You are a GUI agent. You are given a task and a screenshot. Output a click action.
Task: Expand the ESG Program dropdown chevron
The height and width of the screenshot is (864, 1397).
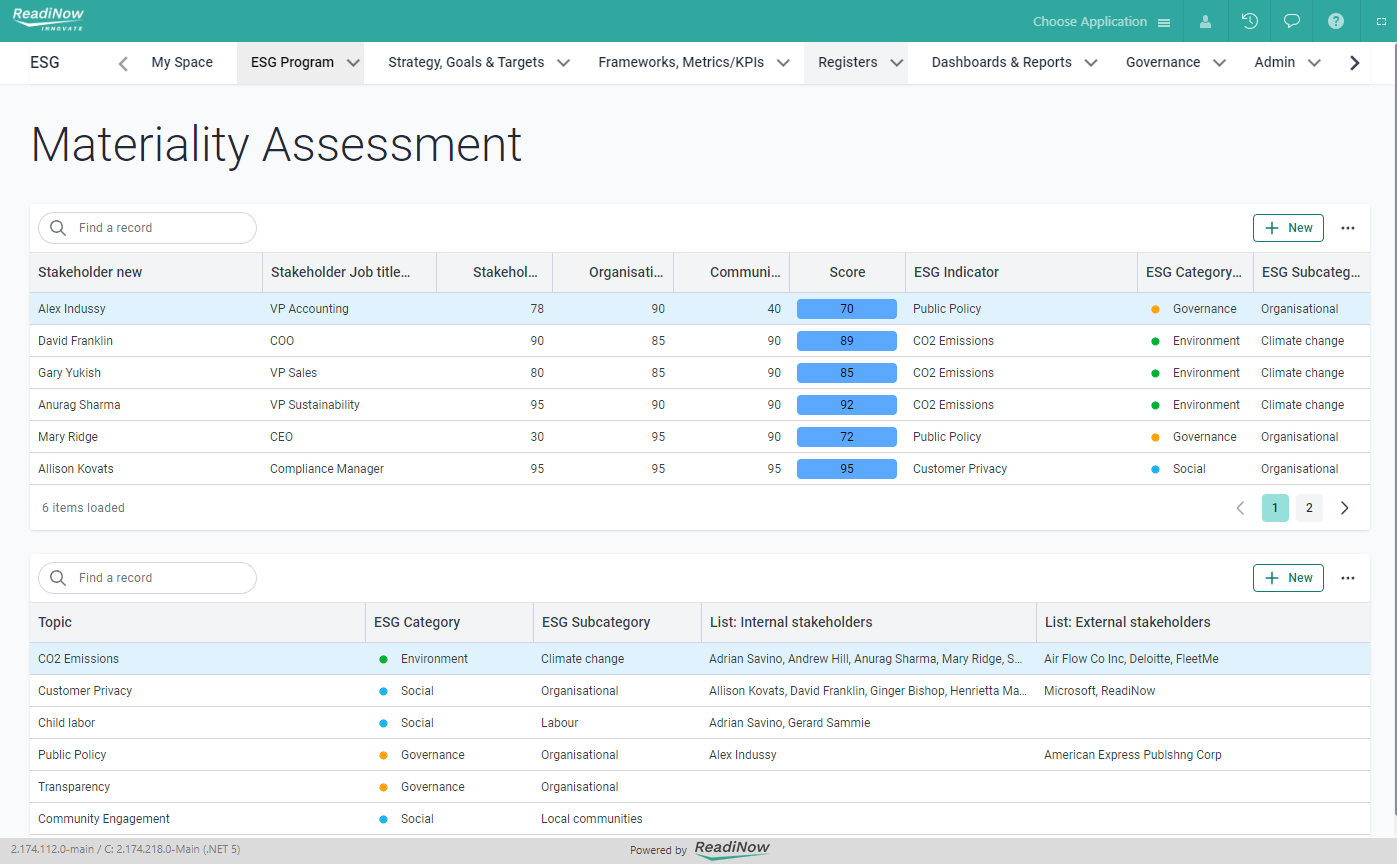pos(353,63)
